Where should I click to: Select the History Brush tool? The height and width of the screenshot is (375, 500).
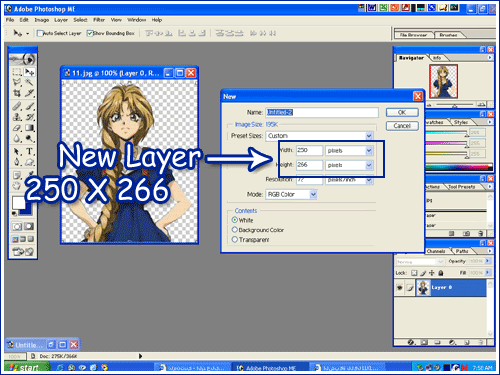coord(29,117)
